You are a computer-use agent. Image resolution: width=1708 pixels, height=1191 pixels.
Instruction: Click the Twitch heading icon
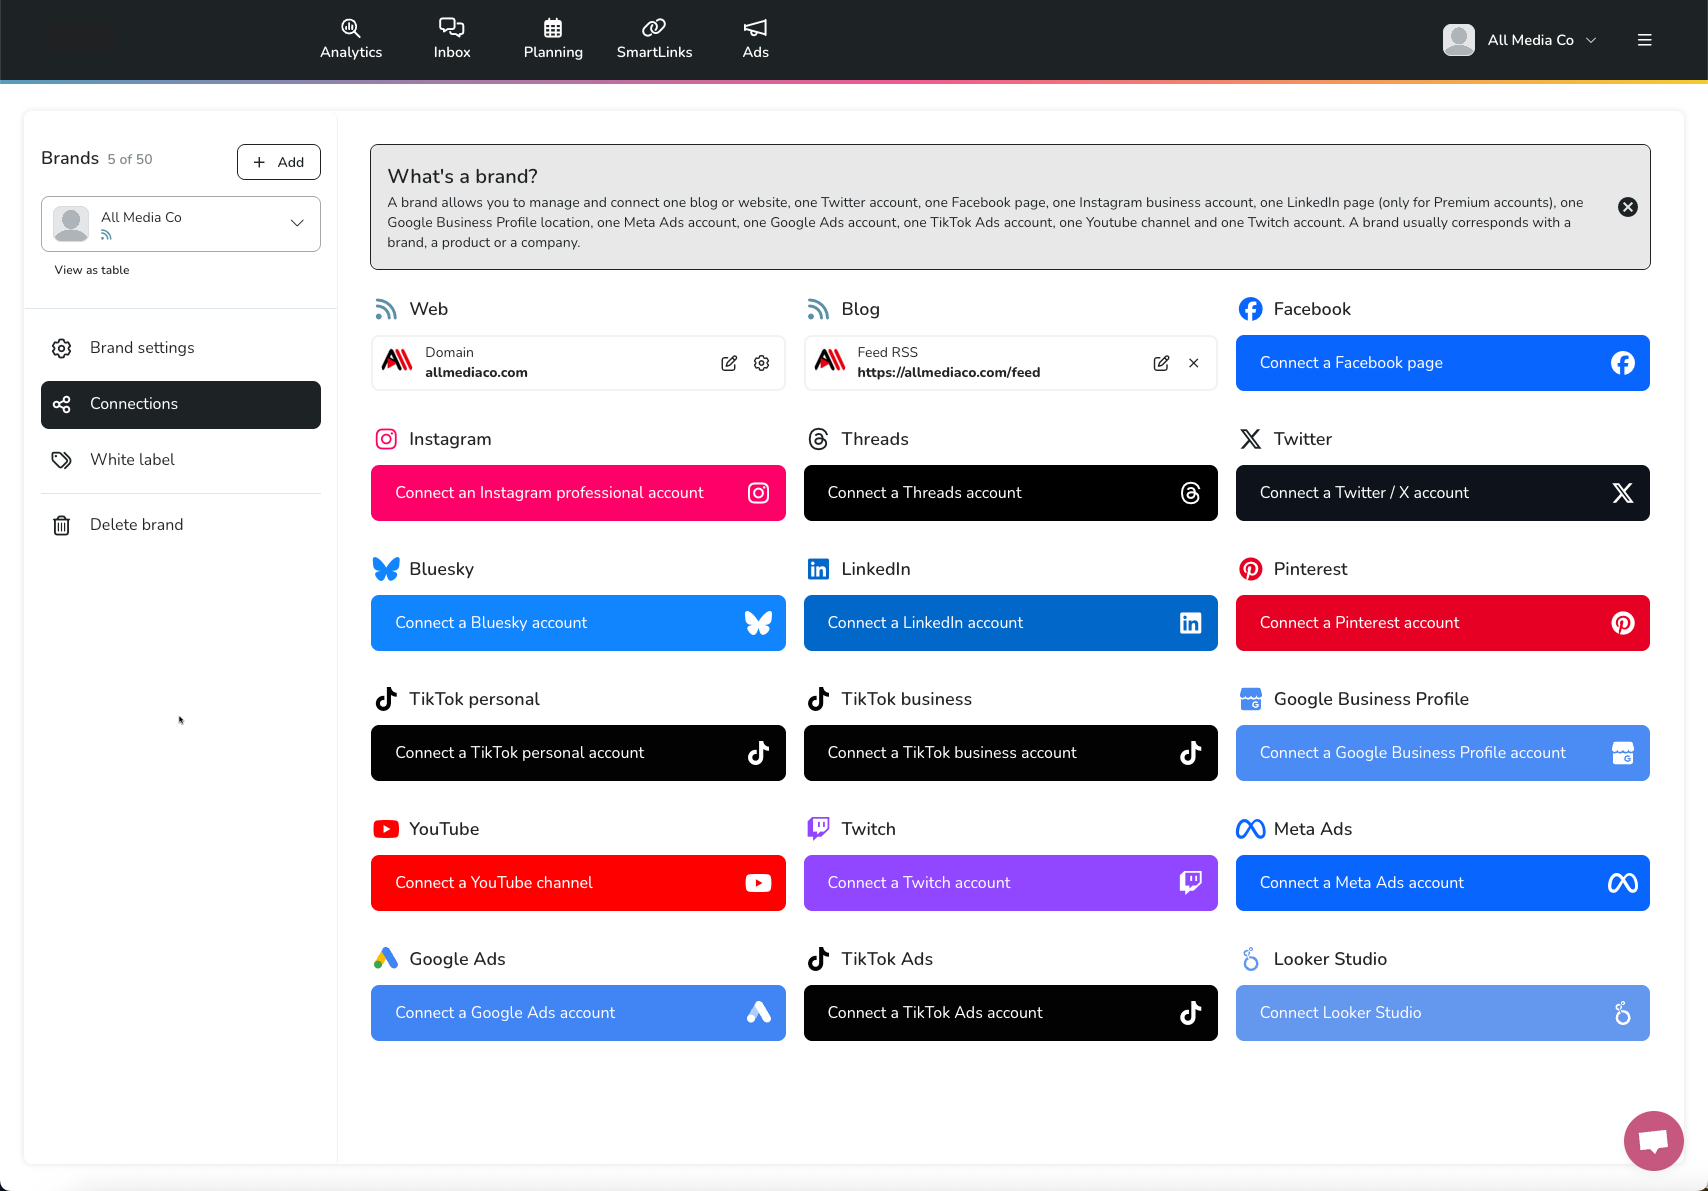pos(818,828)
